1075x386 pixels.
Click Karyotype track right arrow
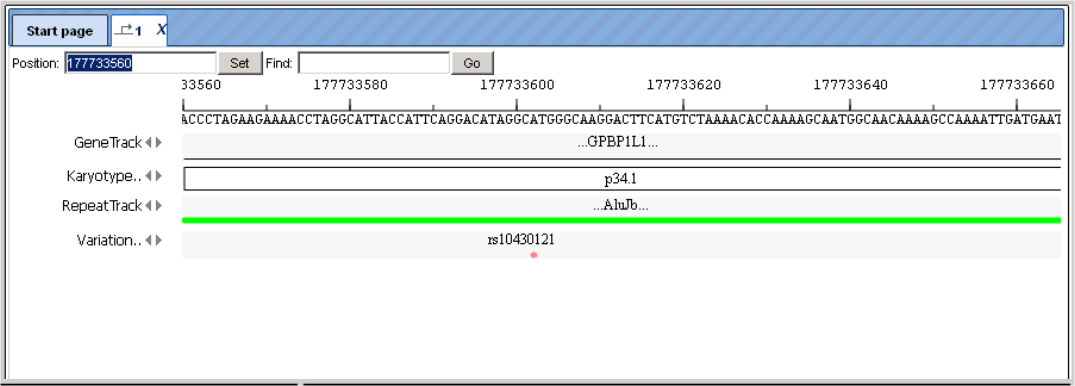tap(159, 176)
